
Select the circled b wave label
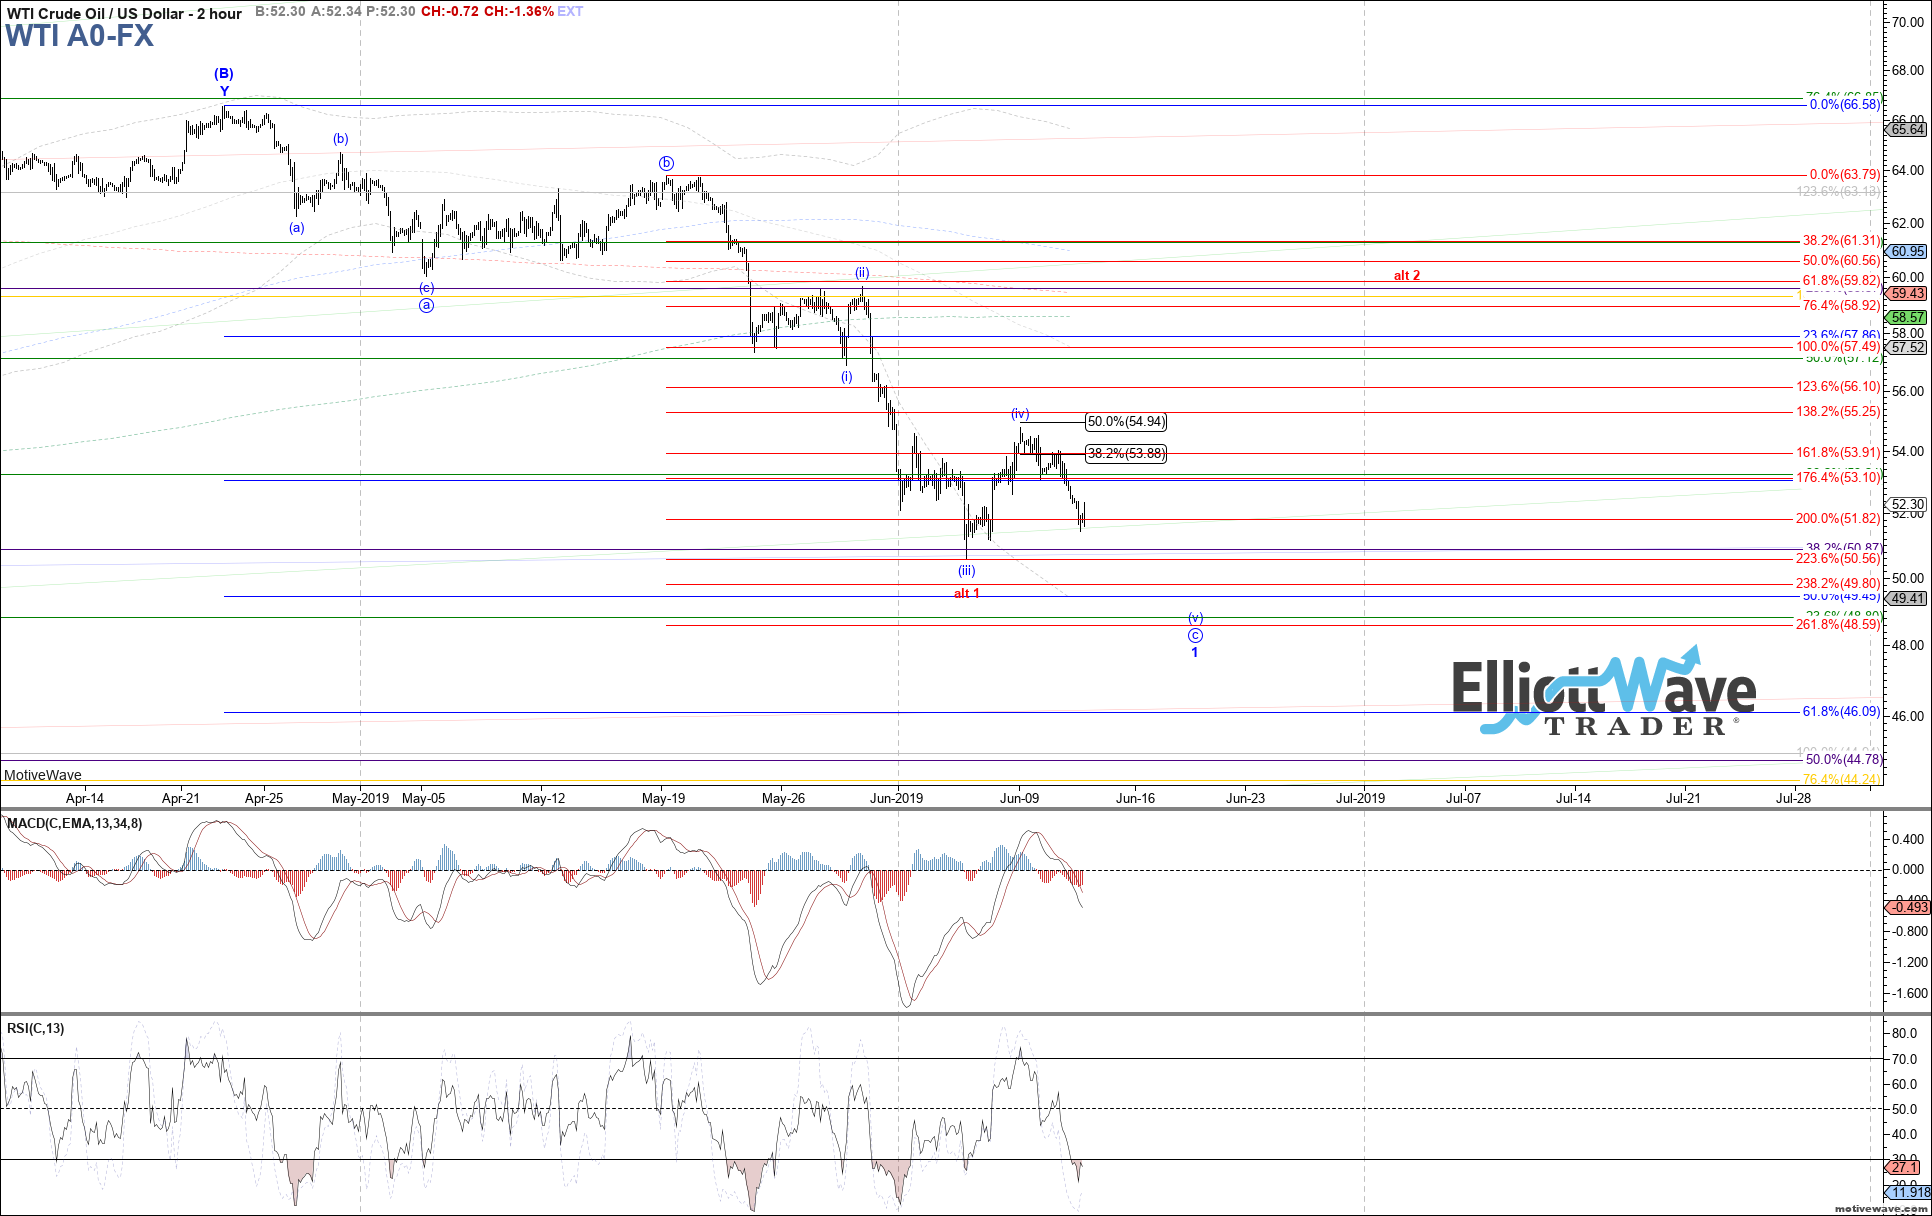pyautogui.click(x=666, y=163)
